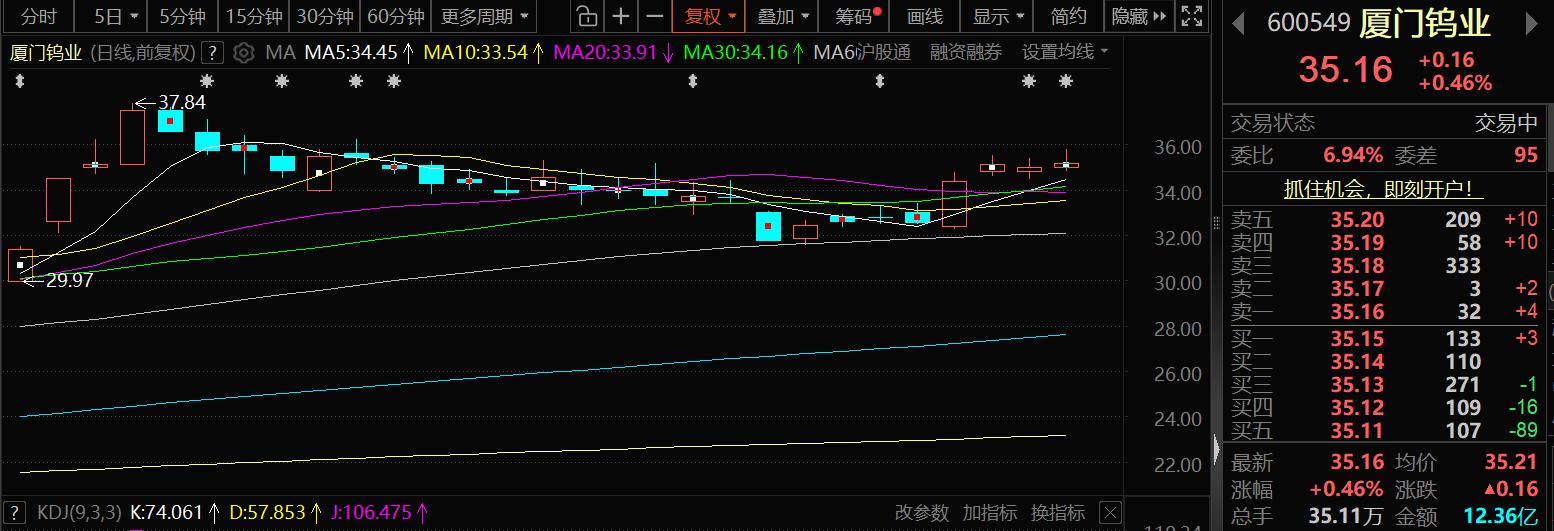
Task: Zoom in the chart with the plus icon
Action: (x=621, y=16)
